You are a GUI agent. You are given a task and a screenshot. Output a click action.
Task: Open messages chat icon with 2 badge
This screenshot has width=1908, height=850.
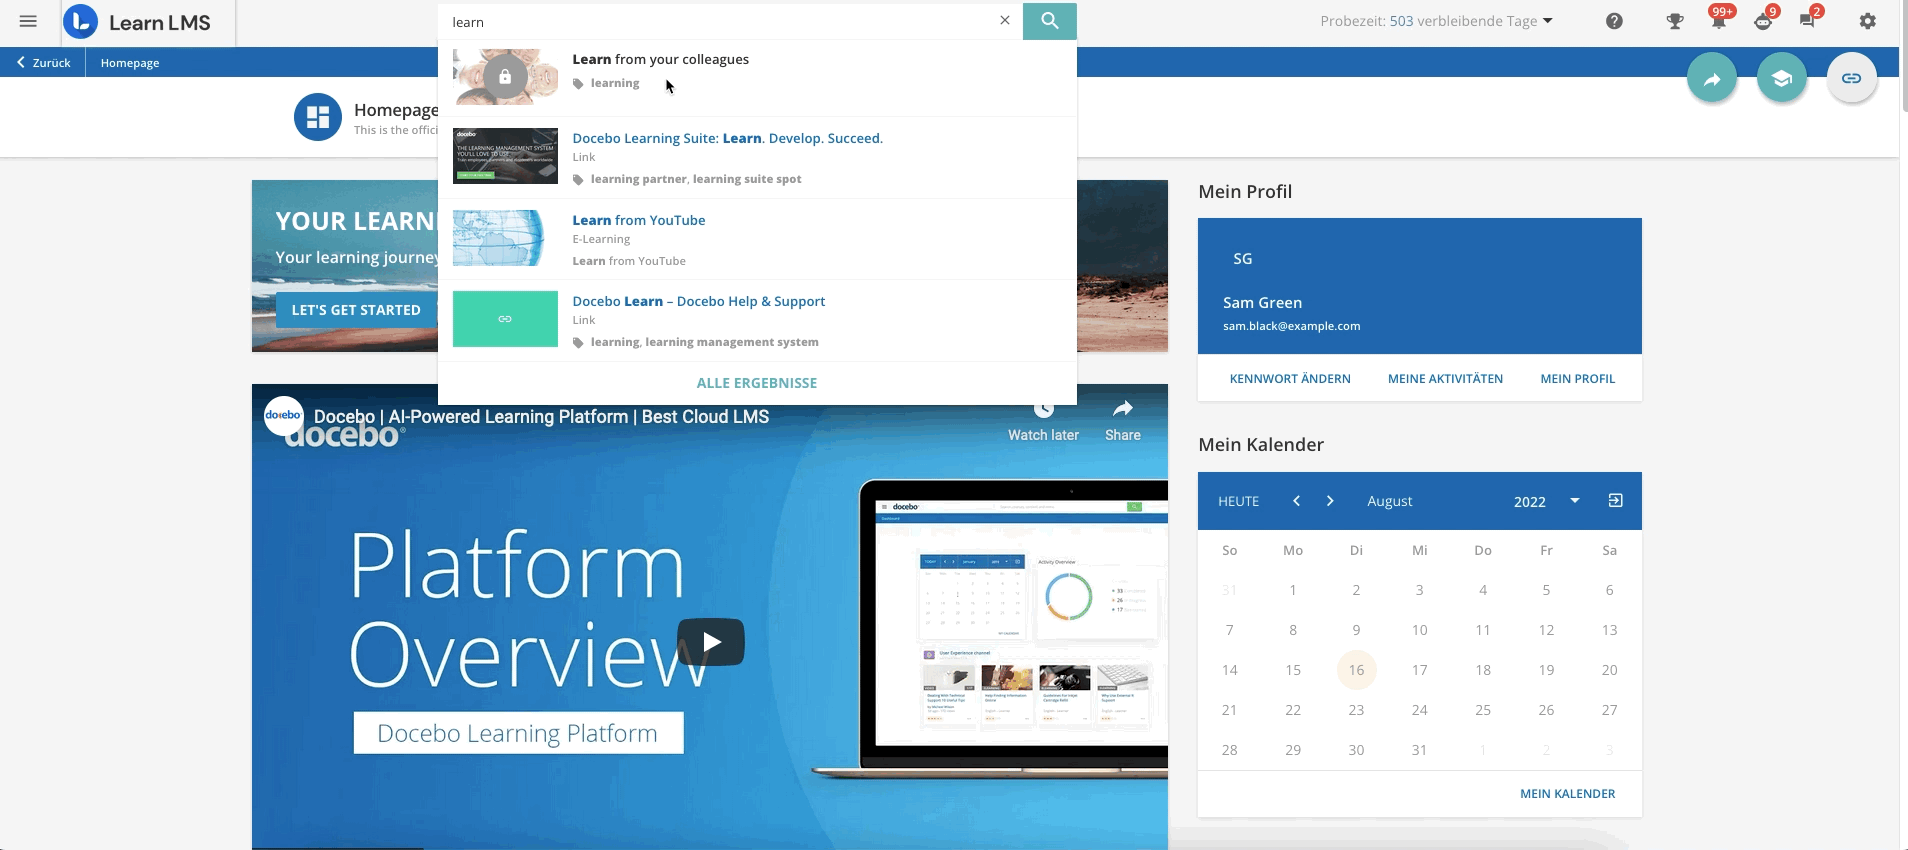click(x=1809, y=20)
